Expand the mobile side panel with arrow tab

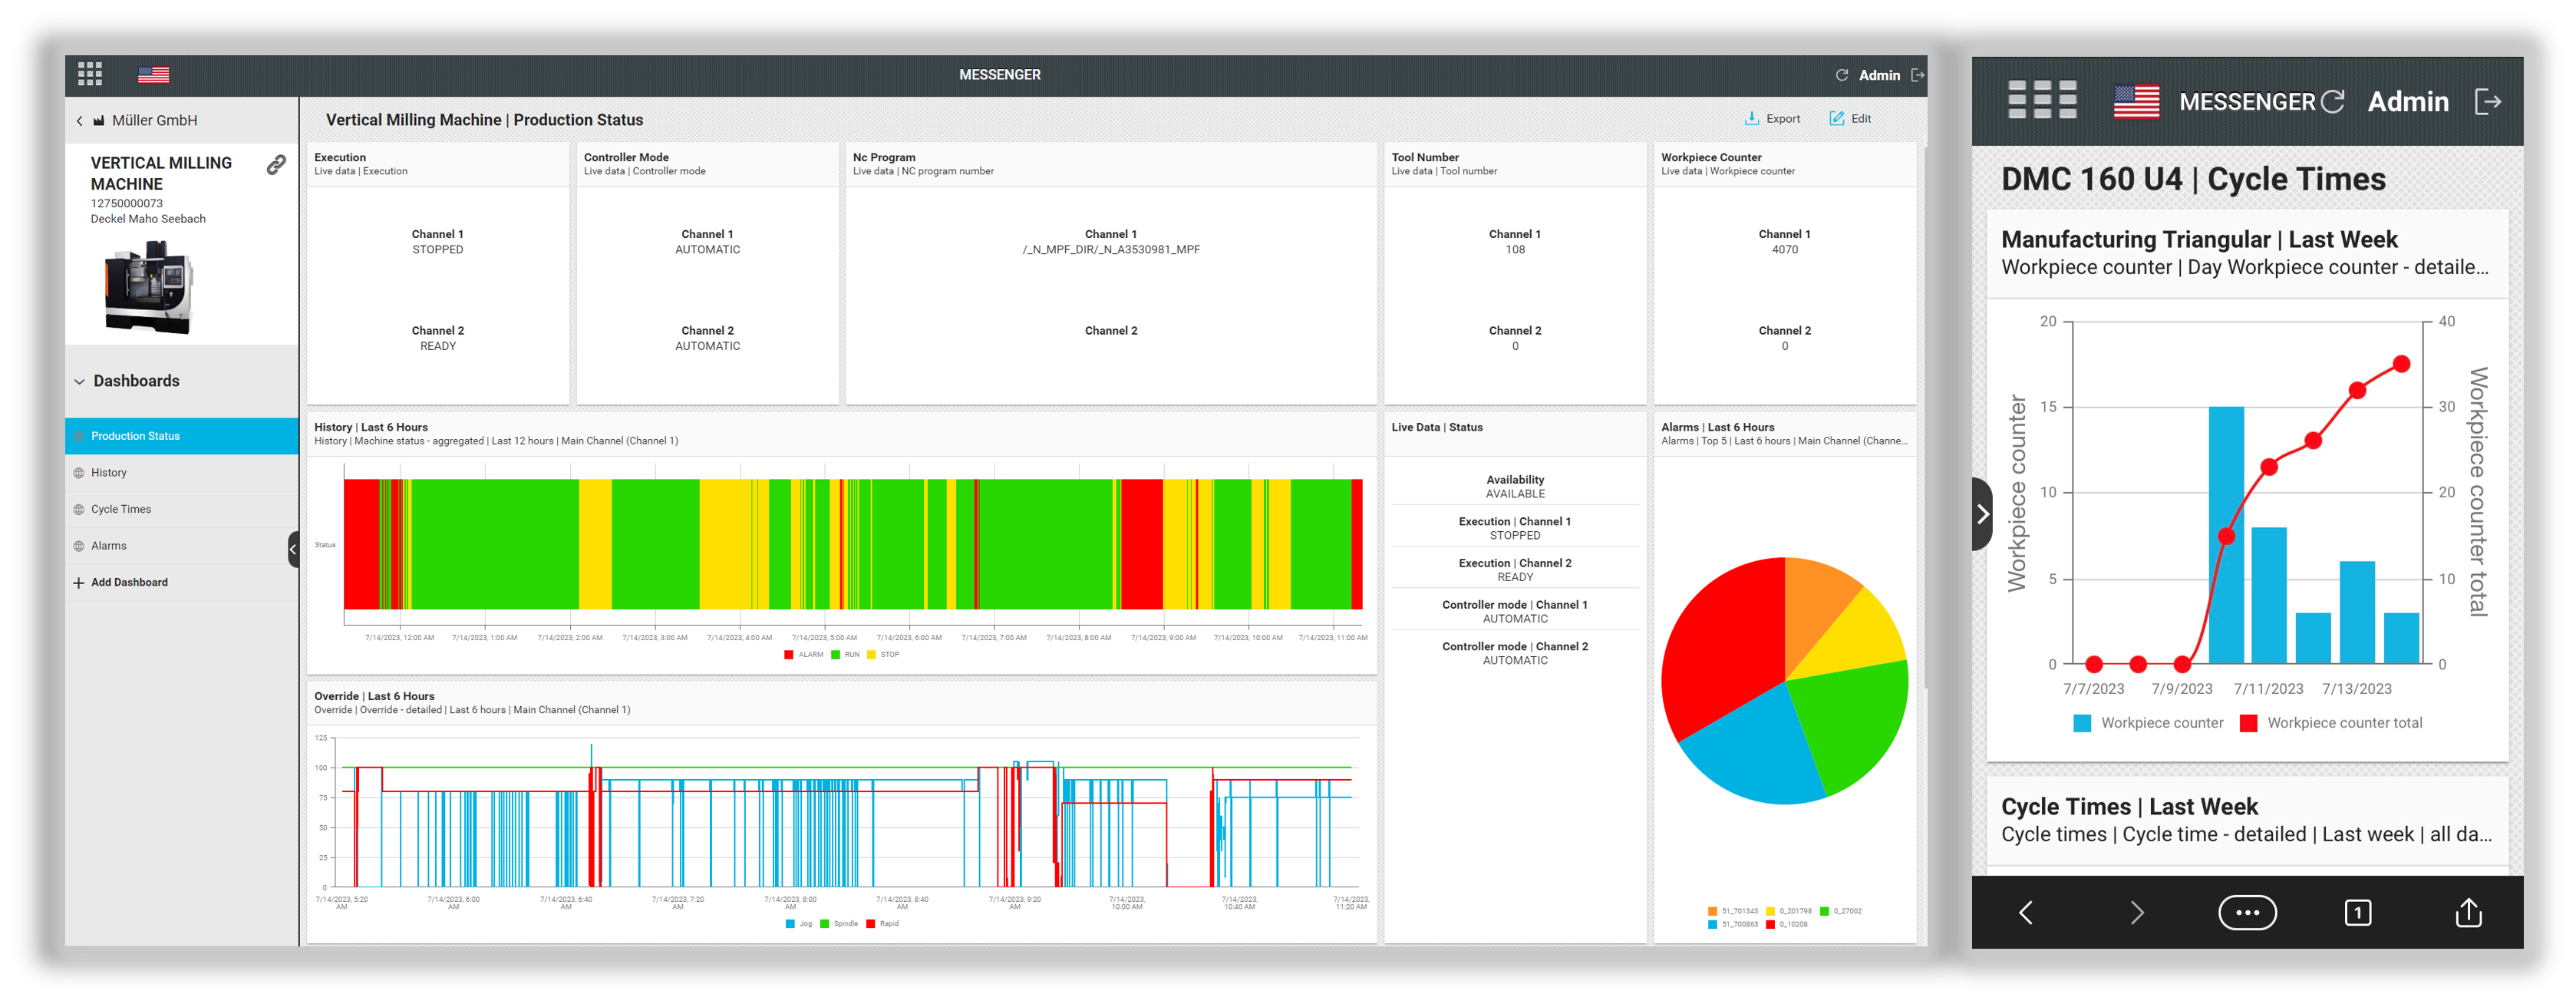1982,514
